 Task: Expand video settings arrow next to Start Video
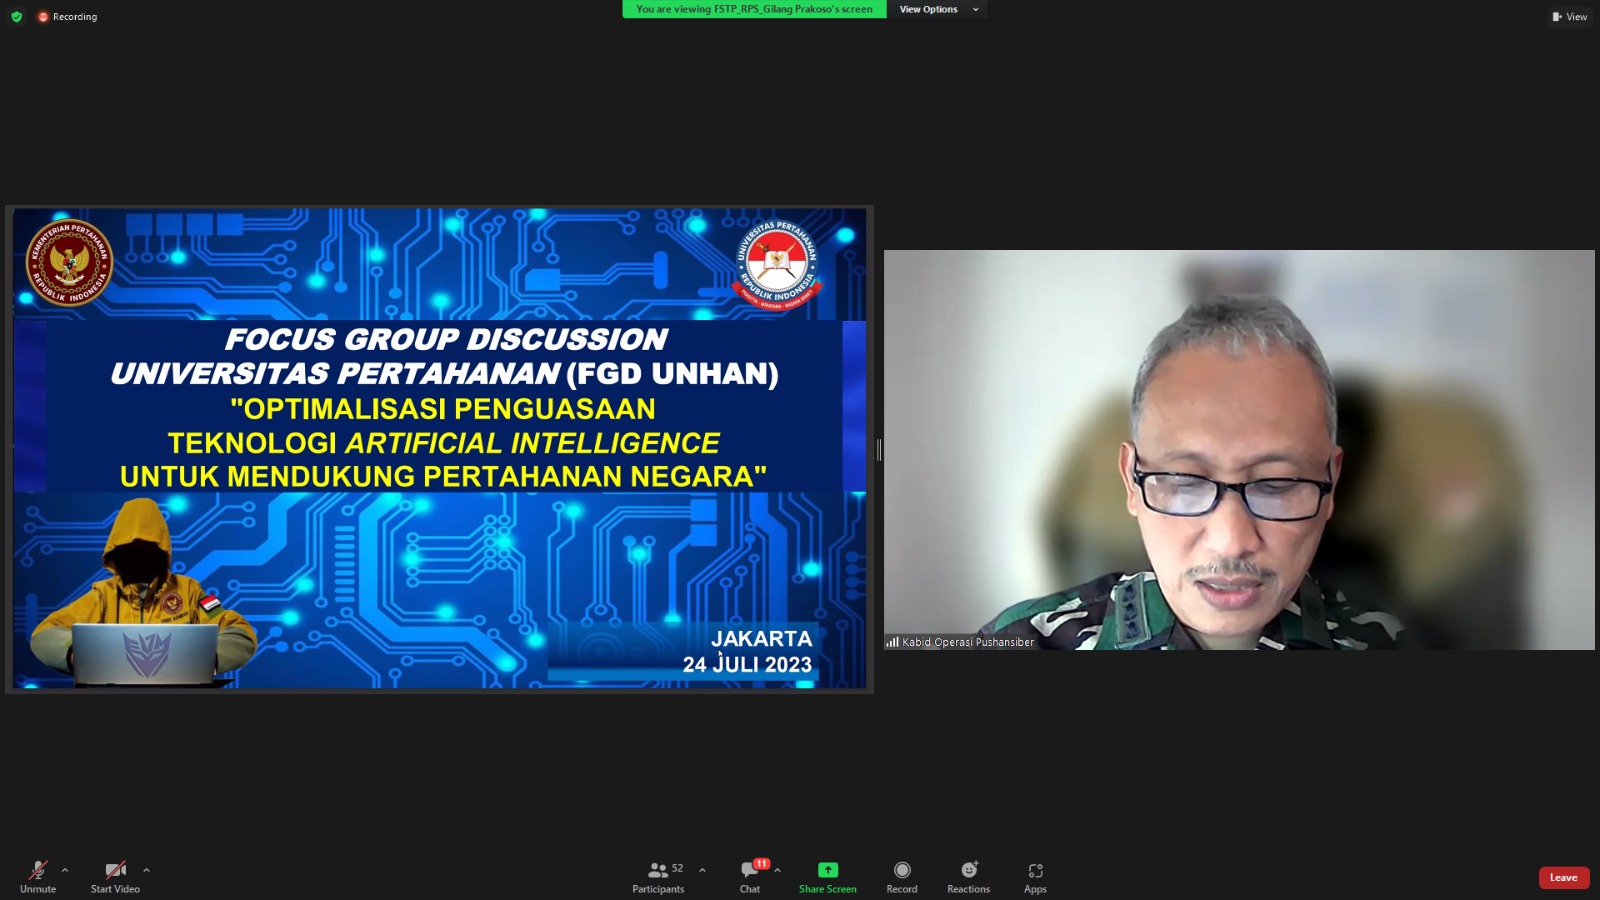point(146,870)
